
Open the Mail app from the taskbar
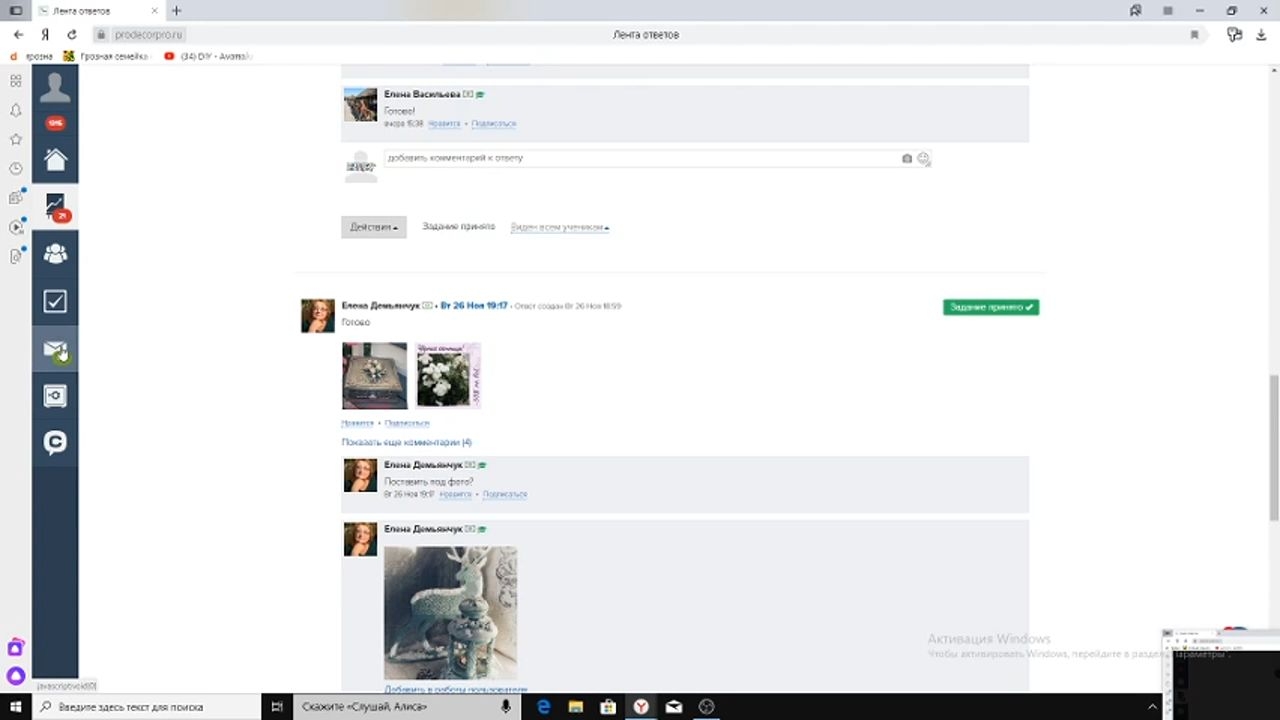pyautogui.click(x=674, y=707)
